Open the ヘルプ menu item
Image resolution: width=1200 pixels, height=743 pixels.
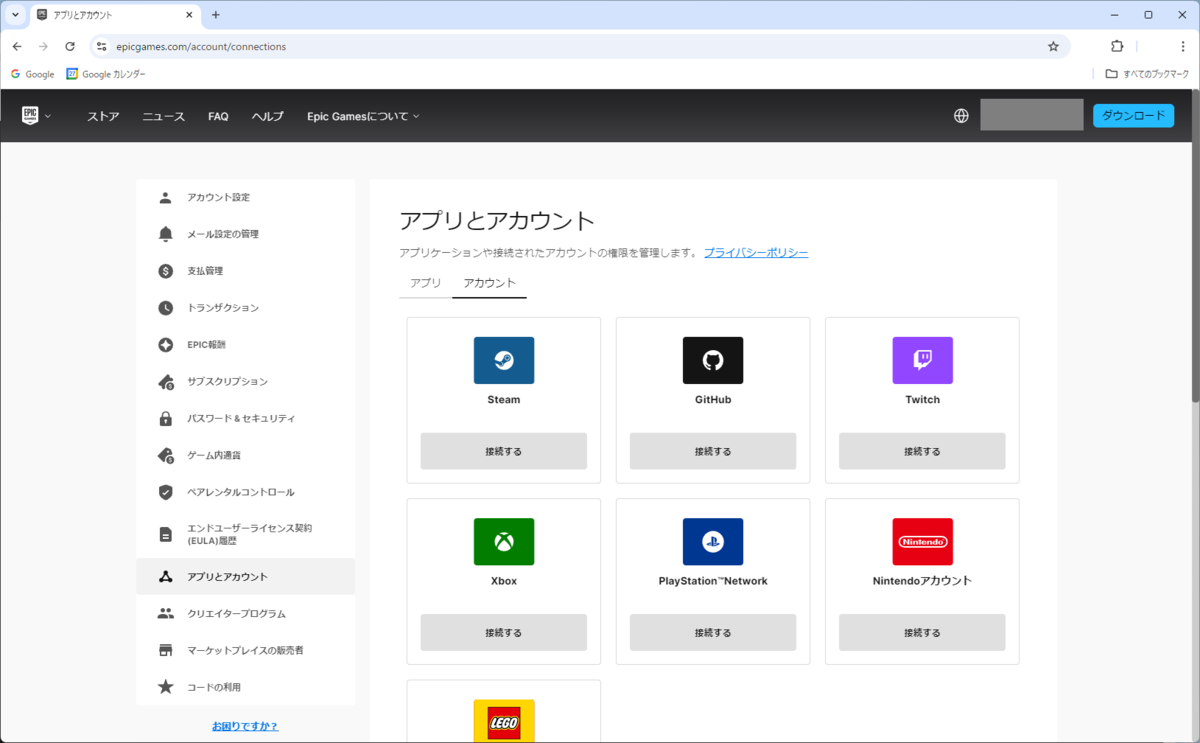tap(267, 116)
